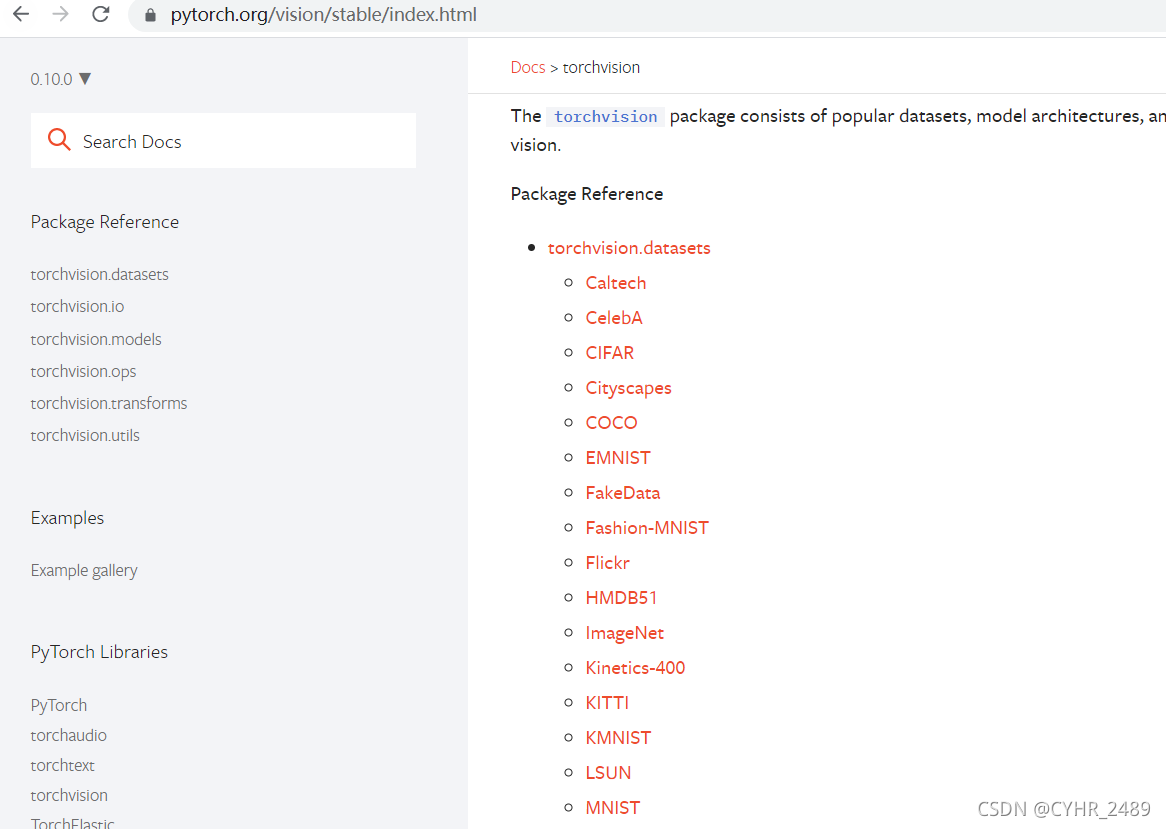Click the browser forward arrow

(61, 14)
